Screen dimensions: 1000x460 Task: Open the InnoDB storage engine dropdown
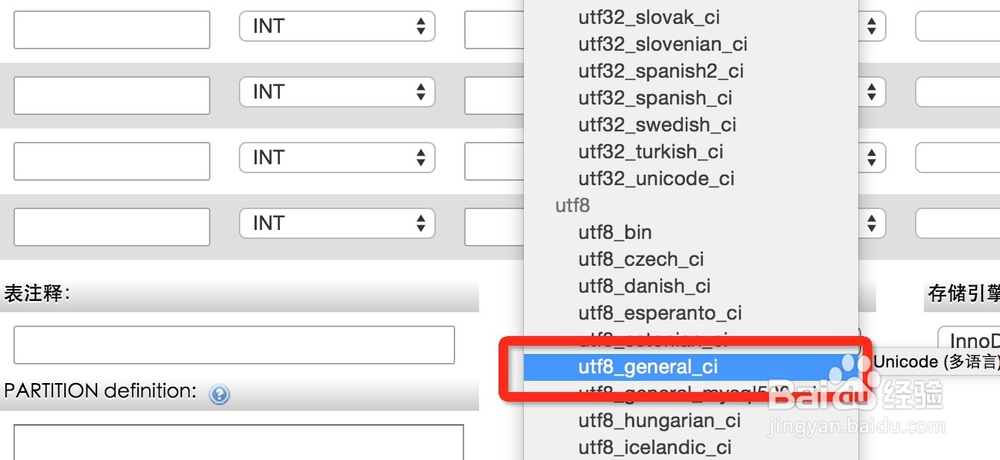[970, 340]
